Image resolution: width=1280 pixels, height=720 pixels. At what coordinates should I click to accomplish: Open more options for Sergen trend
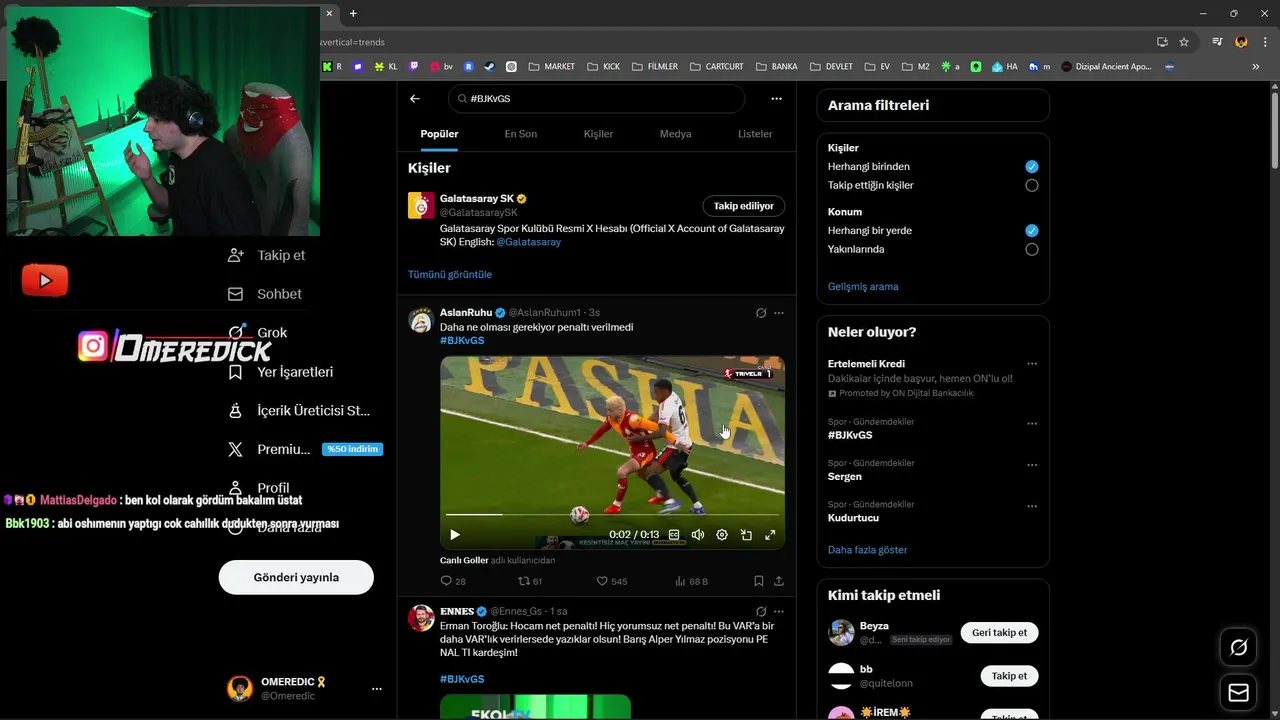[1032, 465]
